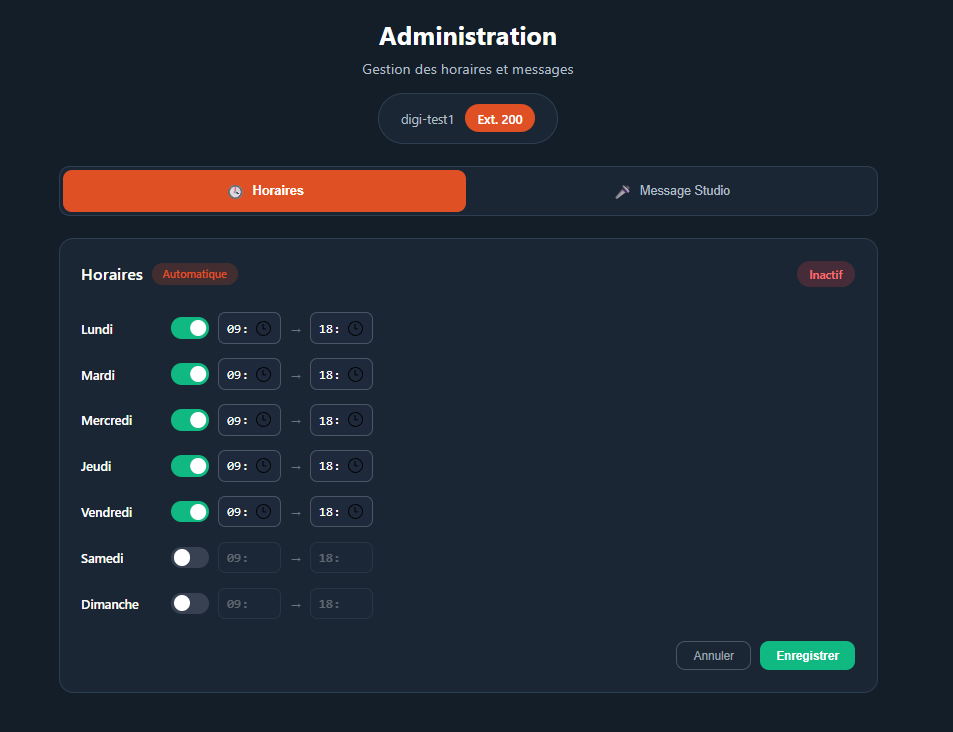The width and height of the screenshot is (953, 732).
Task: Open the clock picker for Lundi start time
Action: (264, 328)
